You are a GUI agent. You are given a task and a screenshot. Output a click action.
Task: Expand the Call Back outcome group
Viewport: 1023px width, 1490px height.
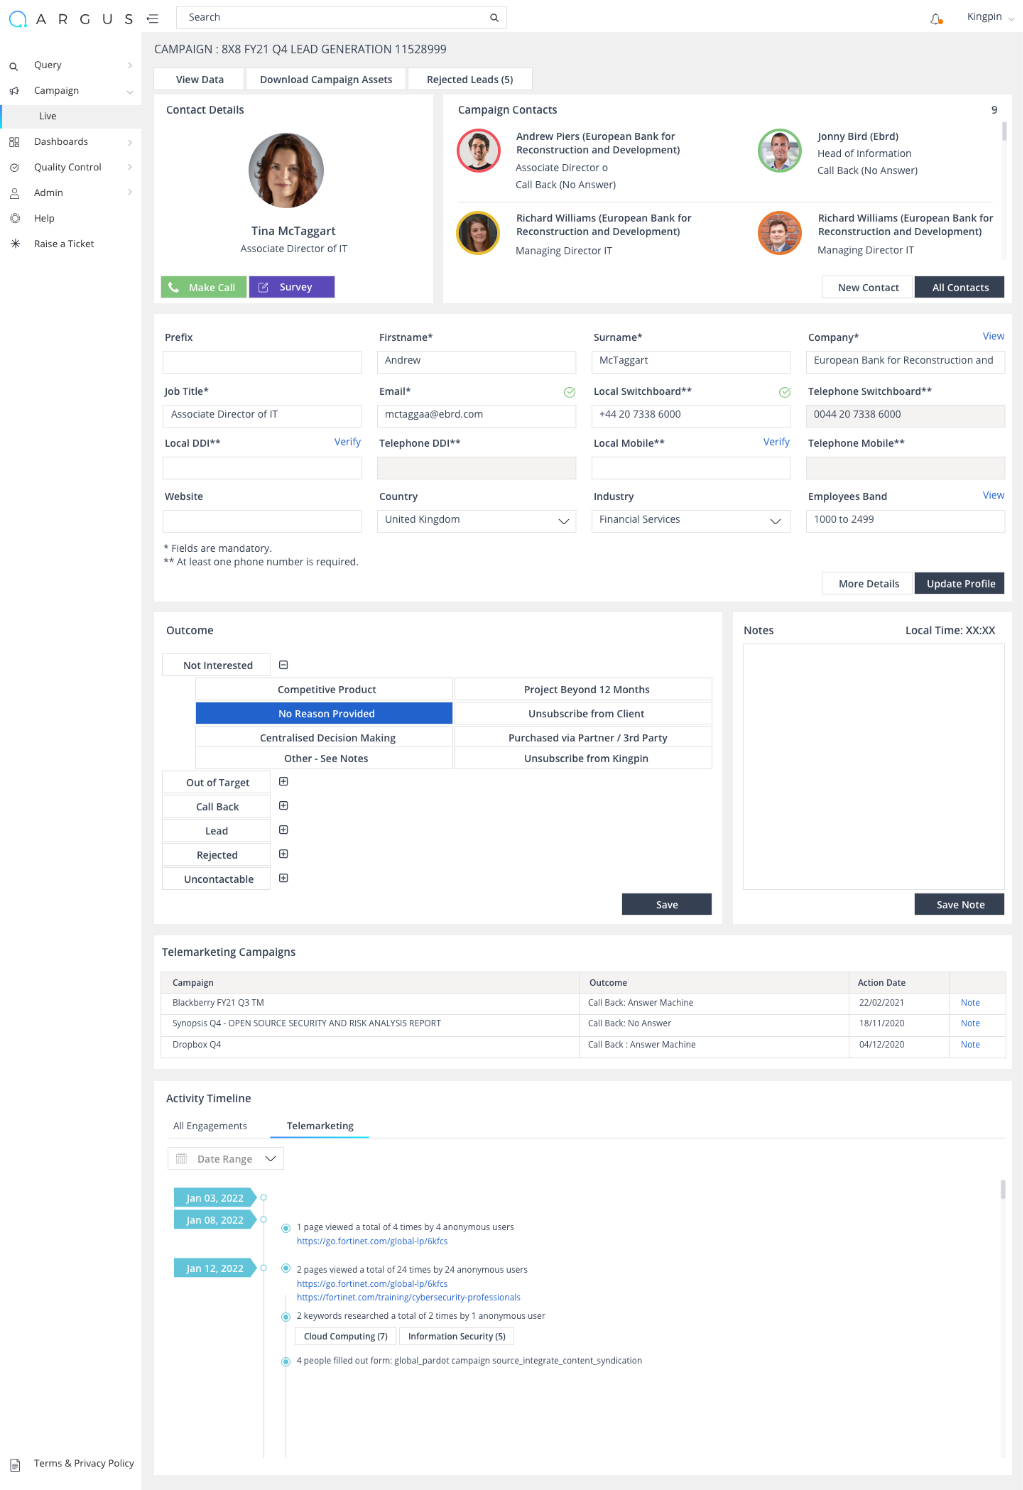pyautogui.click(x=283, y=806)
